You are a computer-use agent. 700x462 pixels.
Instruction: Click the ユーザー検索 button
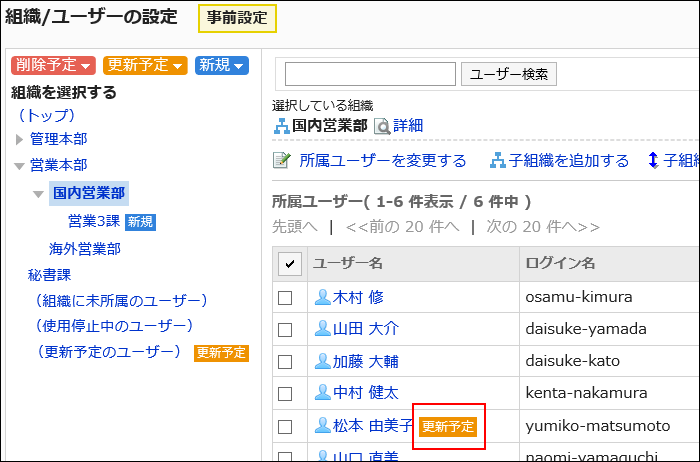click(509, 74)
